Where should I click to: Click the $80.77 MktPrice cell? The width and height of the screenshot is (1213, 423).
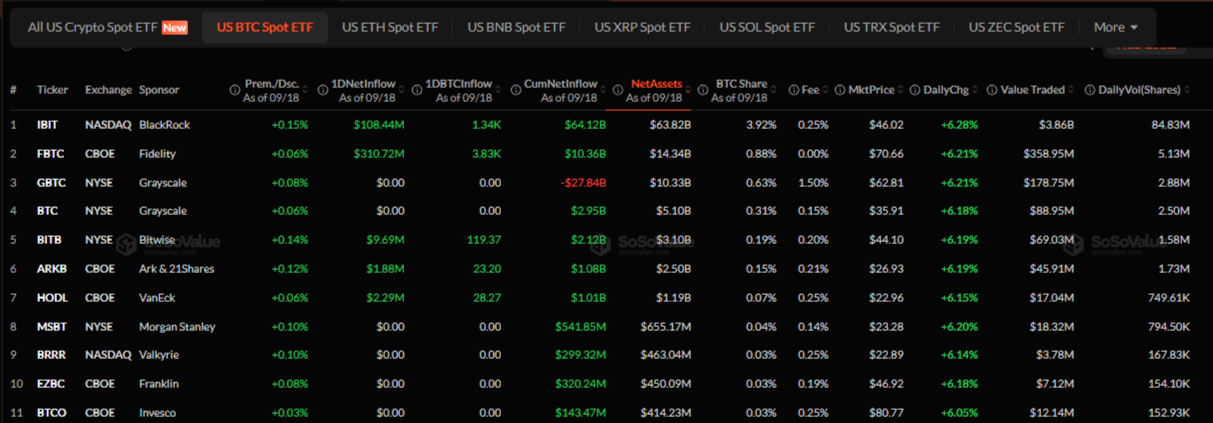(x=885, y=413)
